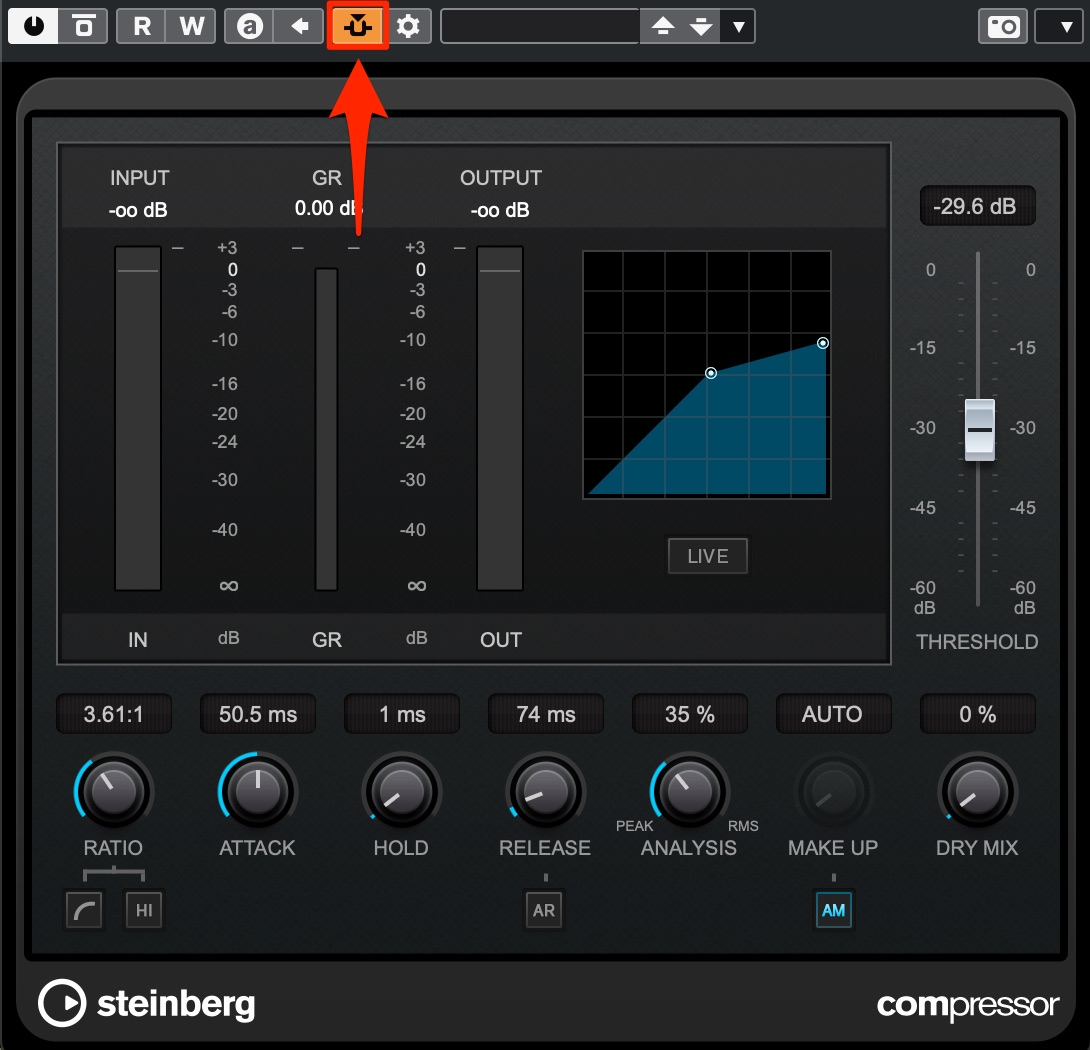Toggle the AR auto release button
This screenshot has height=1050, width=1090.
tap(544, 910)
